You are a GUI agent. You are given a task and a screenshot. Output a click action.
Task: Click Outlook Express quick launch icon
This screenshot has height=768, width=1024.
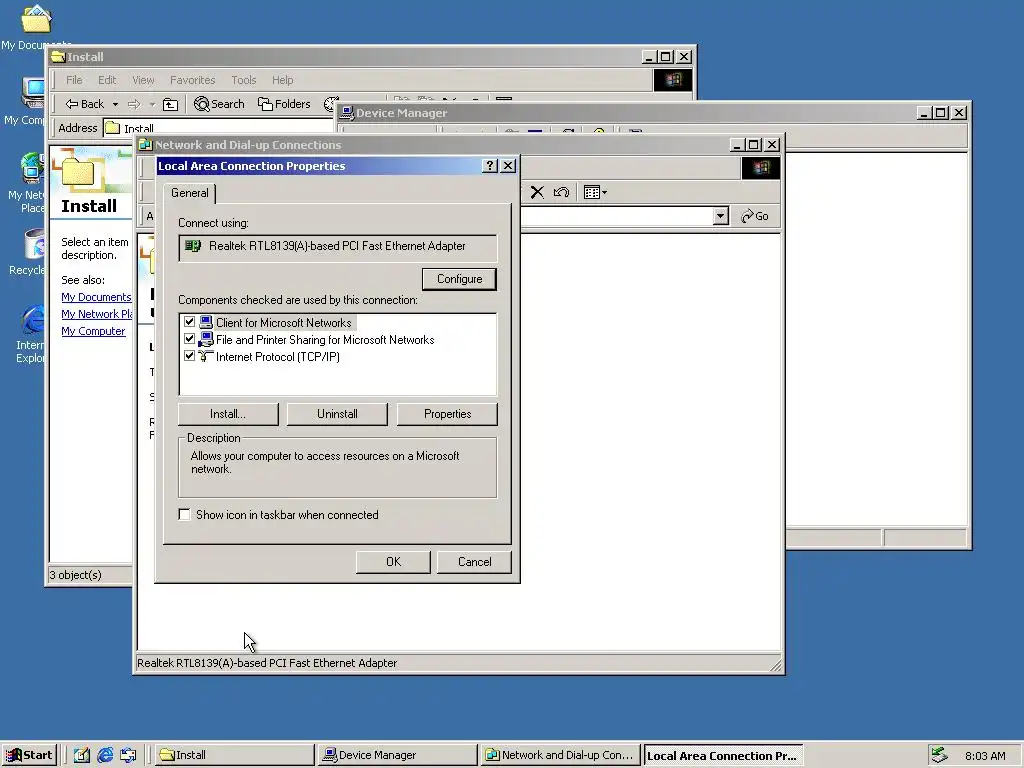point(129,755)
